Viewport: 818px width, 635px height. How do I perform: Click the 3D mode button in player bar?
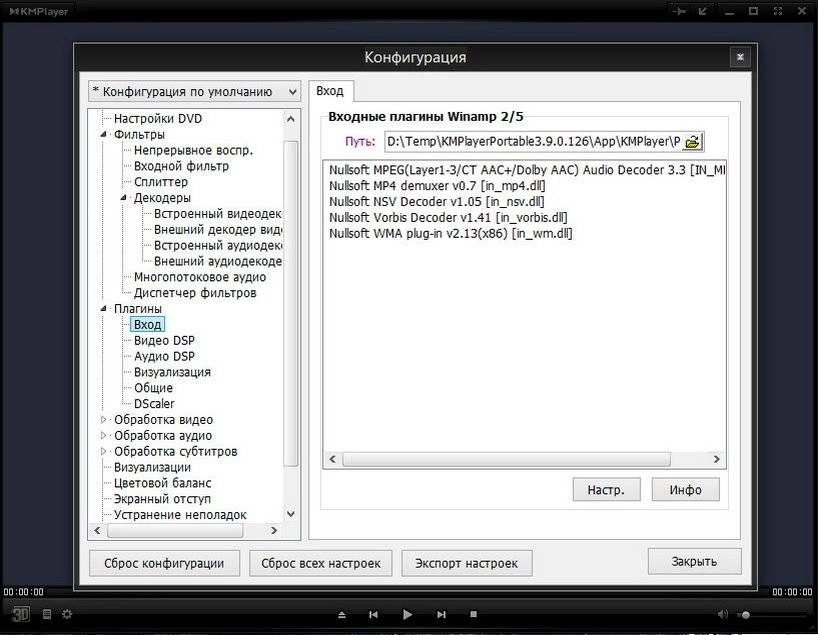point(21,614)
